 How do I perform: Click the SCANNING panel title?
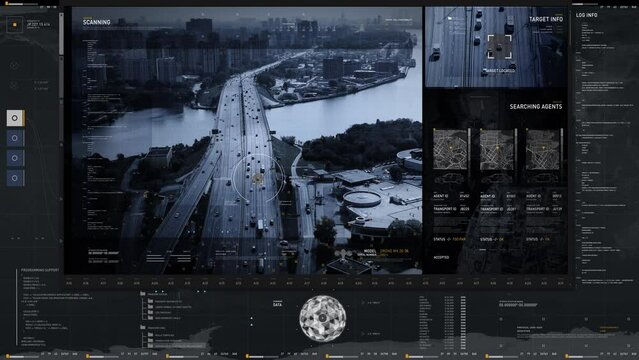[97, 22]
